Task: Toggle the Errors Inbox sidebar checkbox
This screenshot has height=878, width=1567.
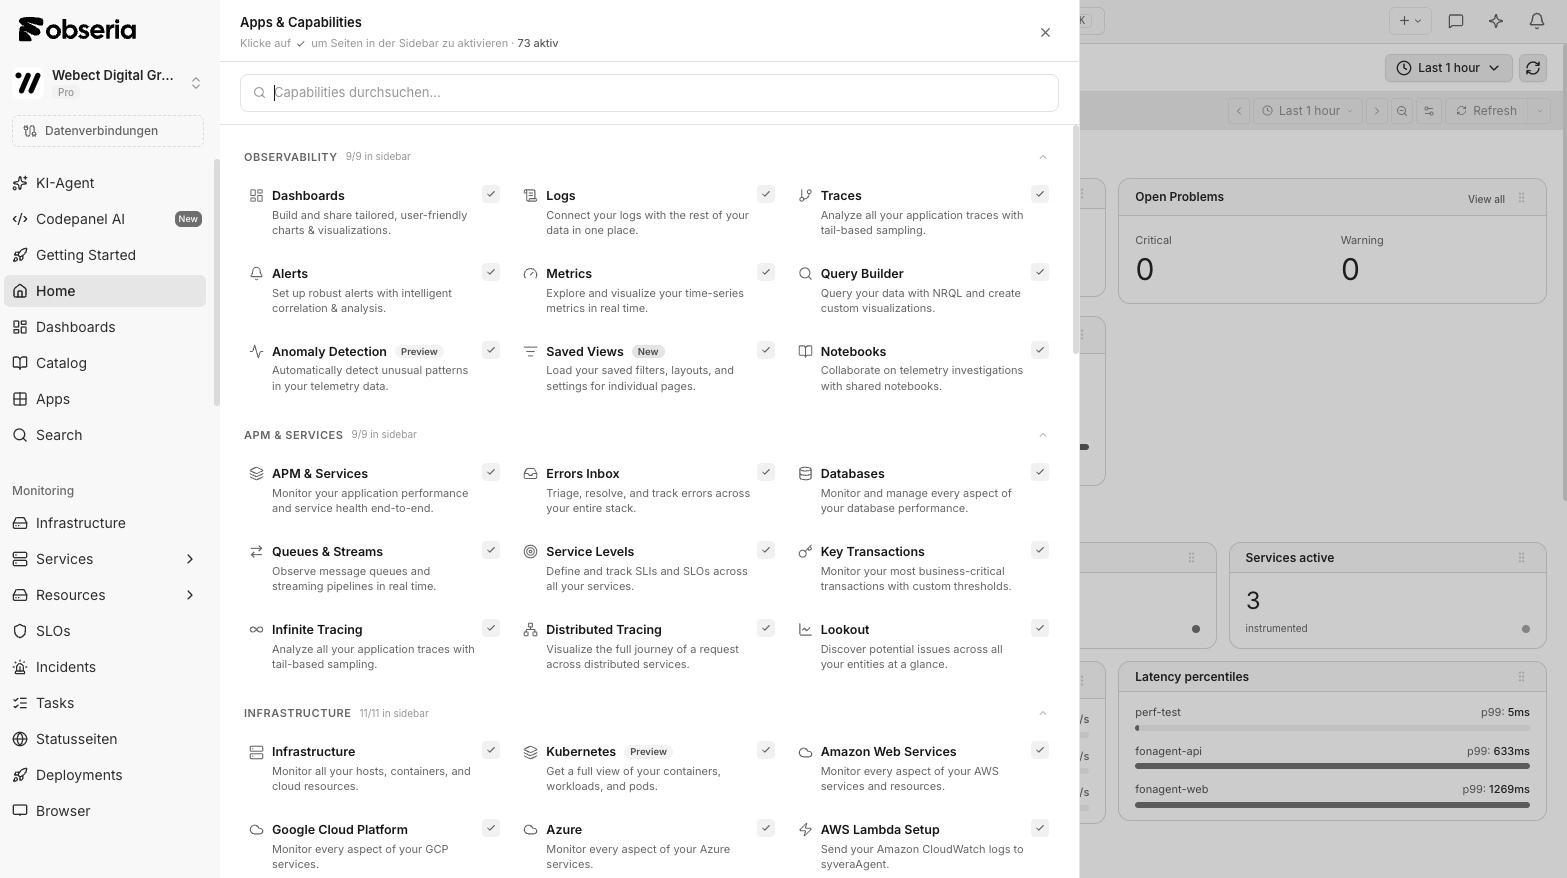Action: coord(766,472)
